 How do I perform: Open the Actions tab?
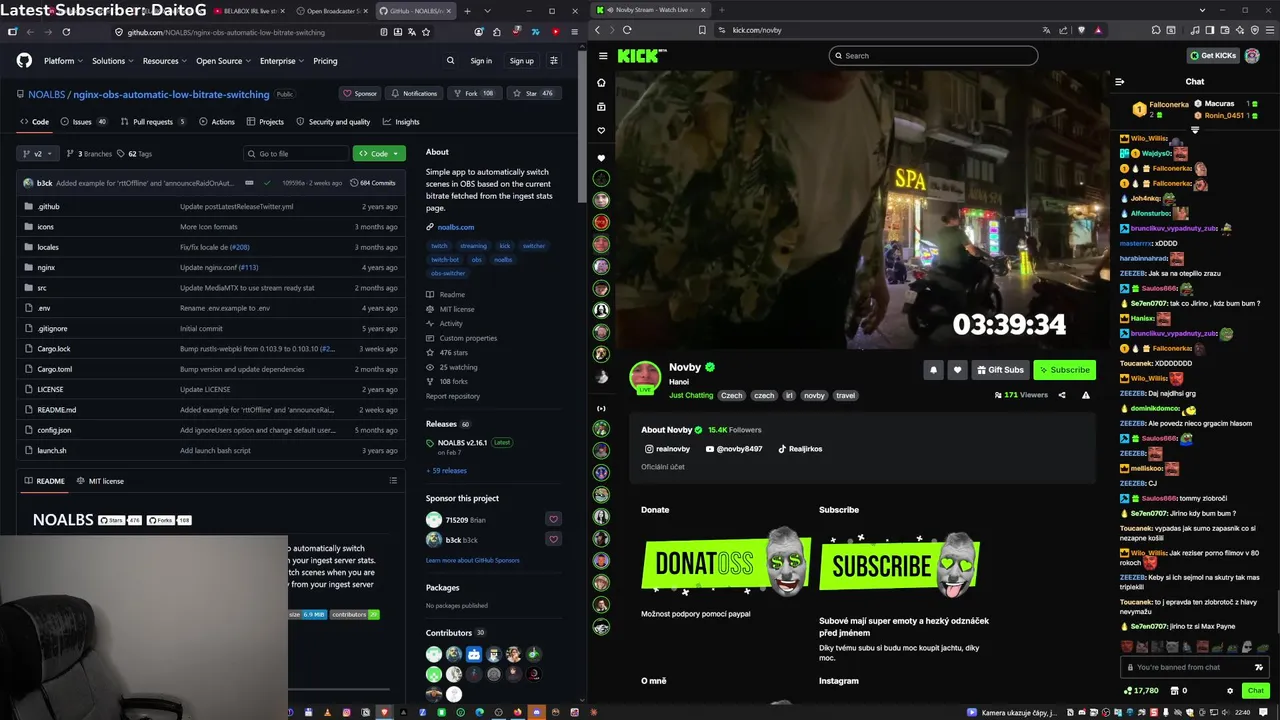coord(217,122)
